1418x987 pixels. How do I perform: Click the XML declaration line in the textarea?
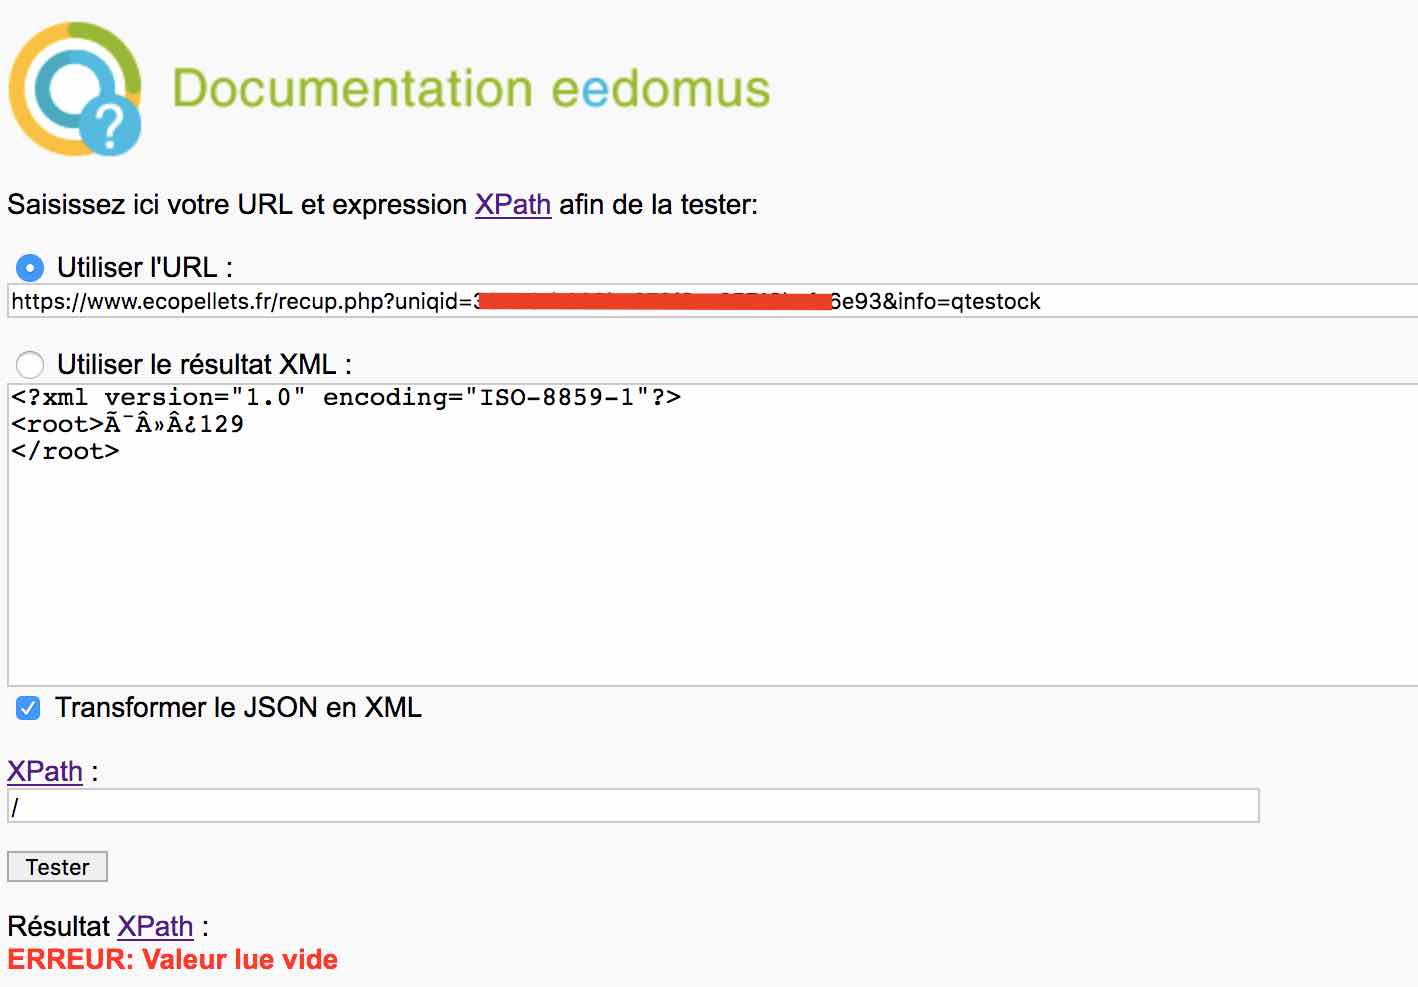point(345,397)
